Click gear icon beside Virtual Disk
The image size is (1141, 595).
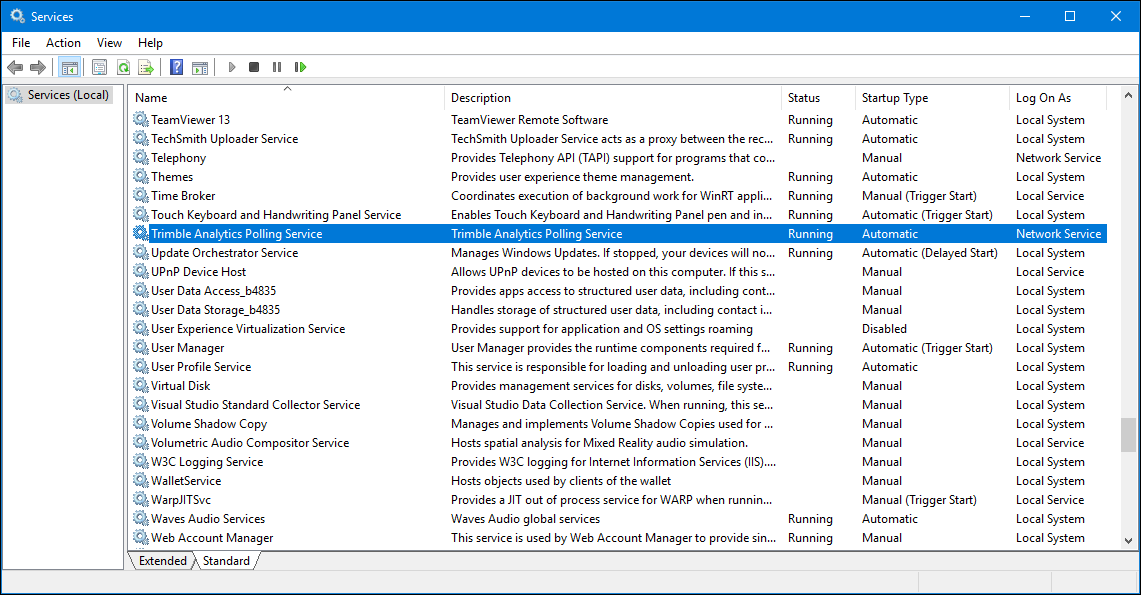pos(140,384)
